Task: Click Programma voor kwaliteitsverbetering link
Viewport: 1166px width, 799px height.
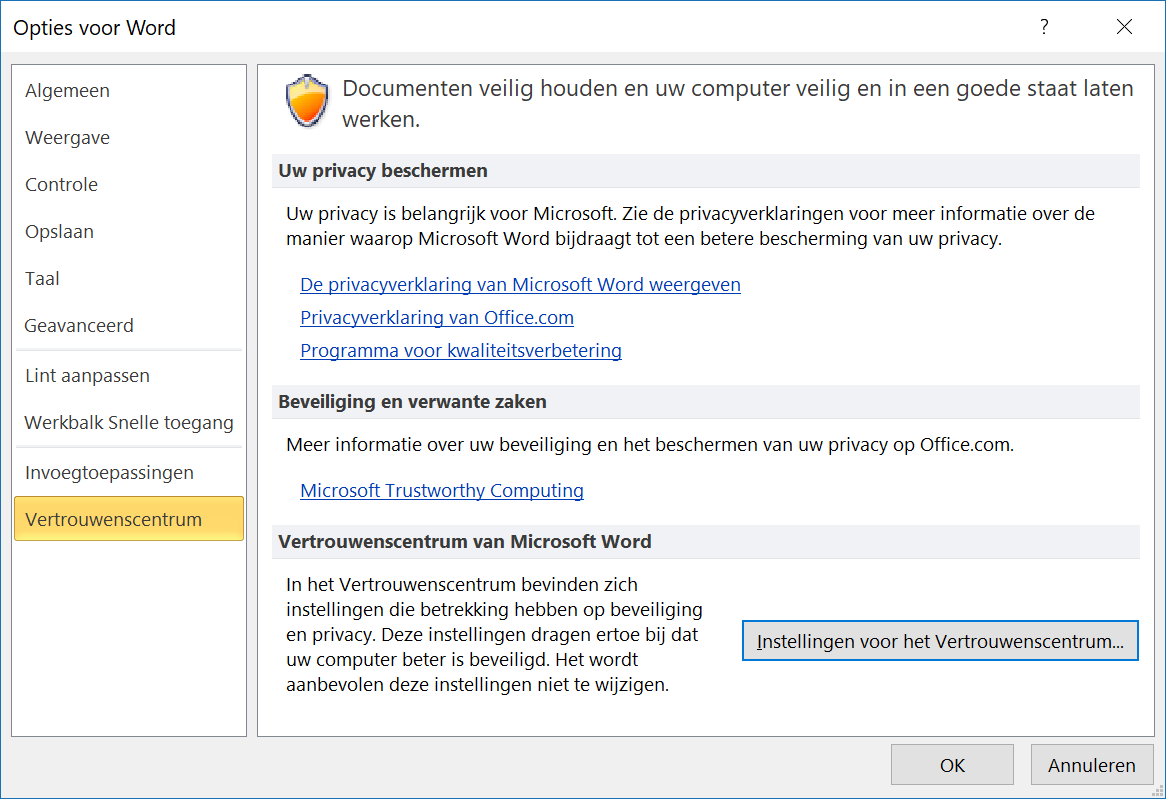Action: tap(461, 351)
